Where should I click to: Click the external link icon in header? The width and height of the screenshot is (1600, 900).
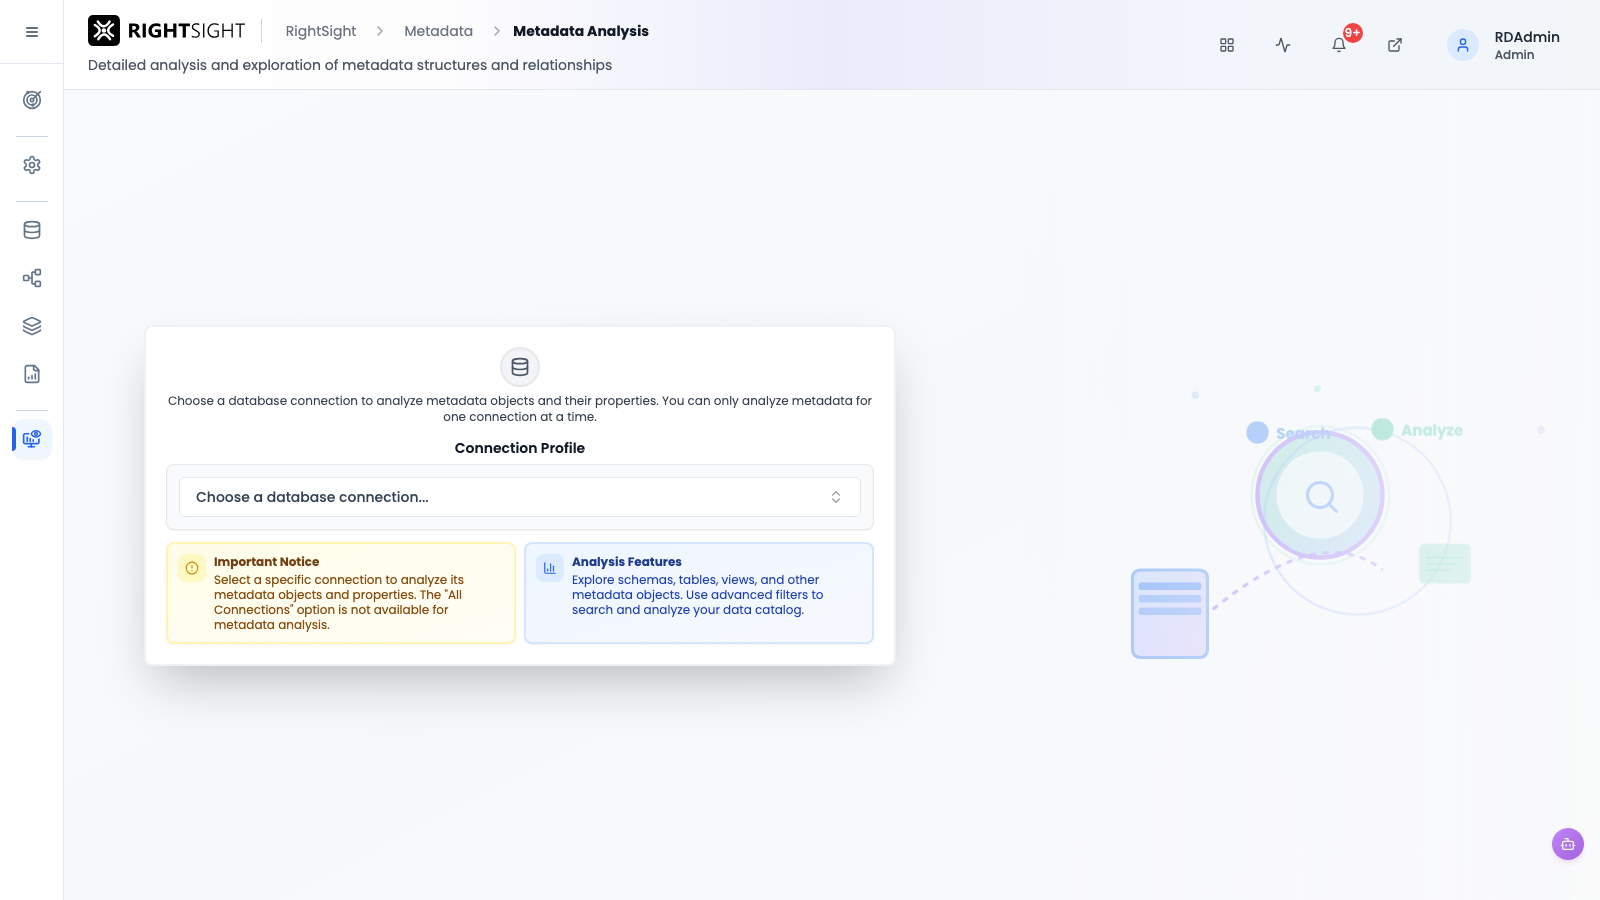point(1395,45)
